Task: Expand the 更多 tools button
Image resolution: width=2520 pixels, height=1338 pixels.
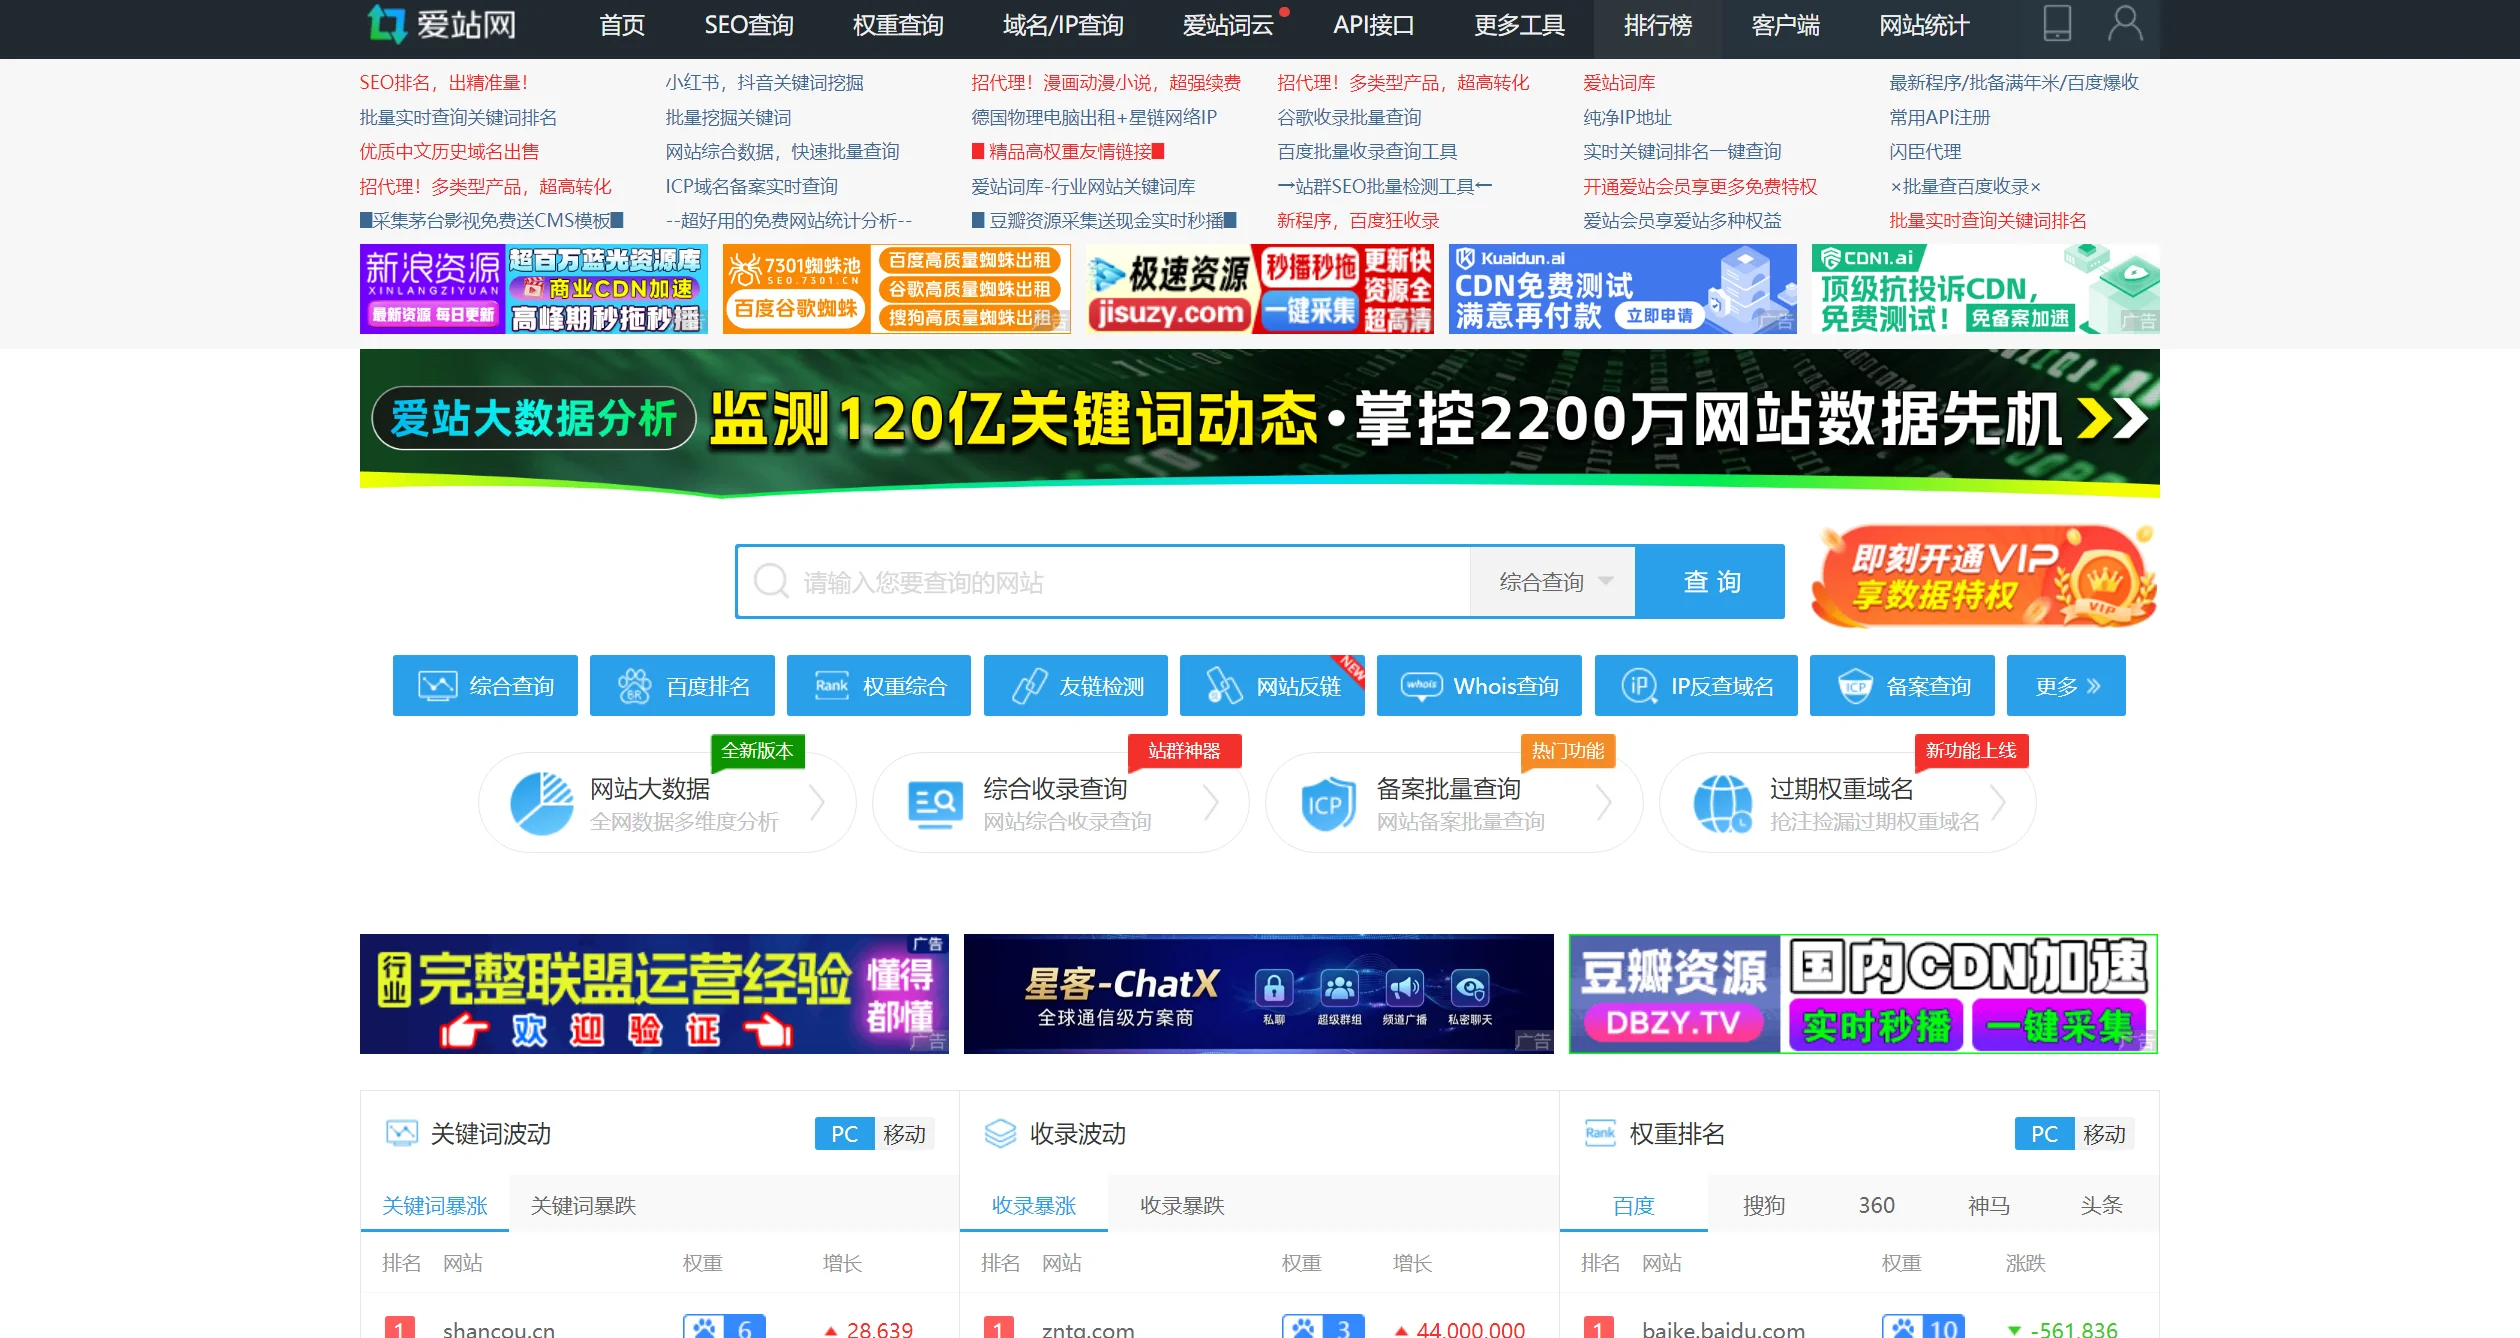Action: 2066,686
